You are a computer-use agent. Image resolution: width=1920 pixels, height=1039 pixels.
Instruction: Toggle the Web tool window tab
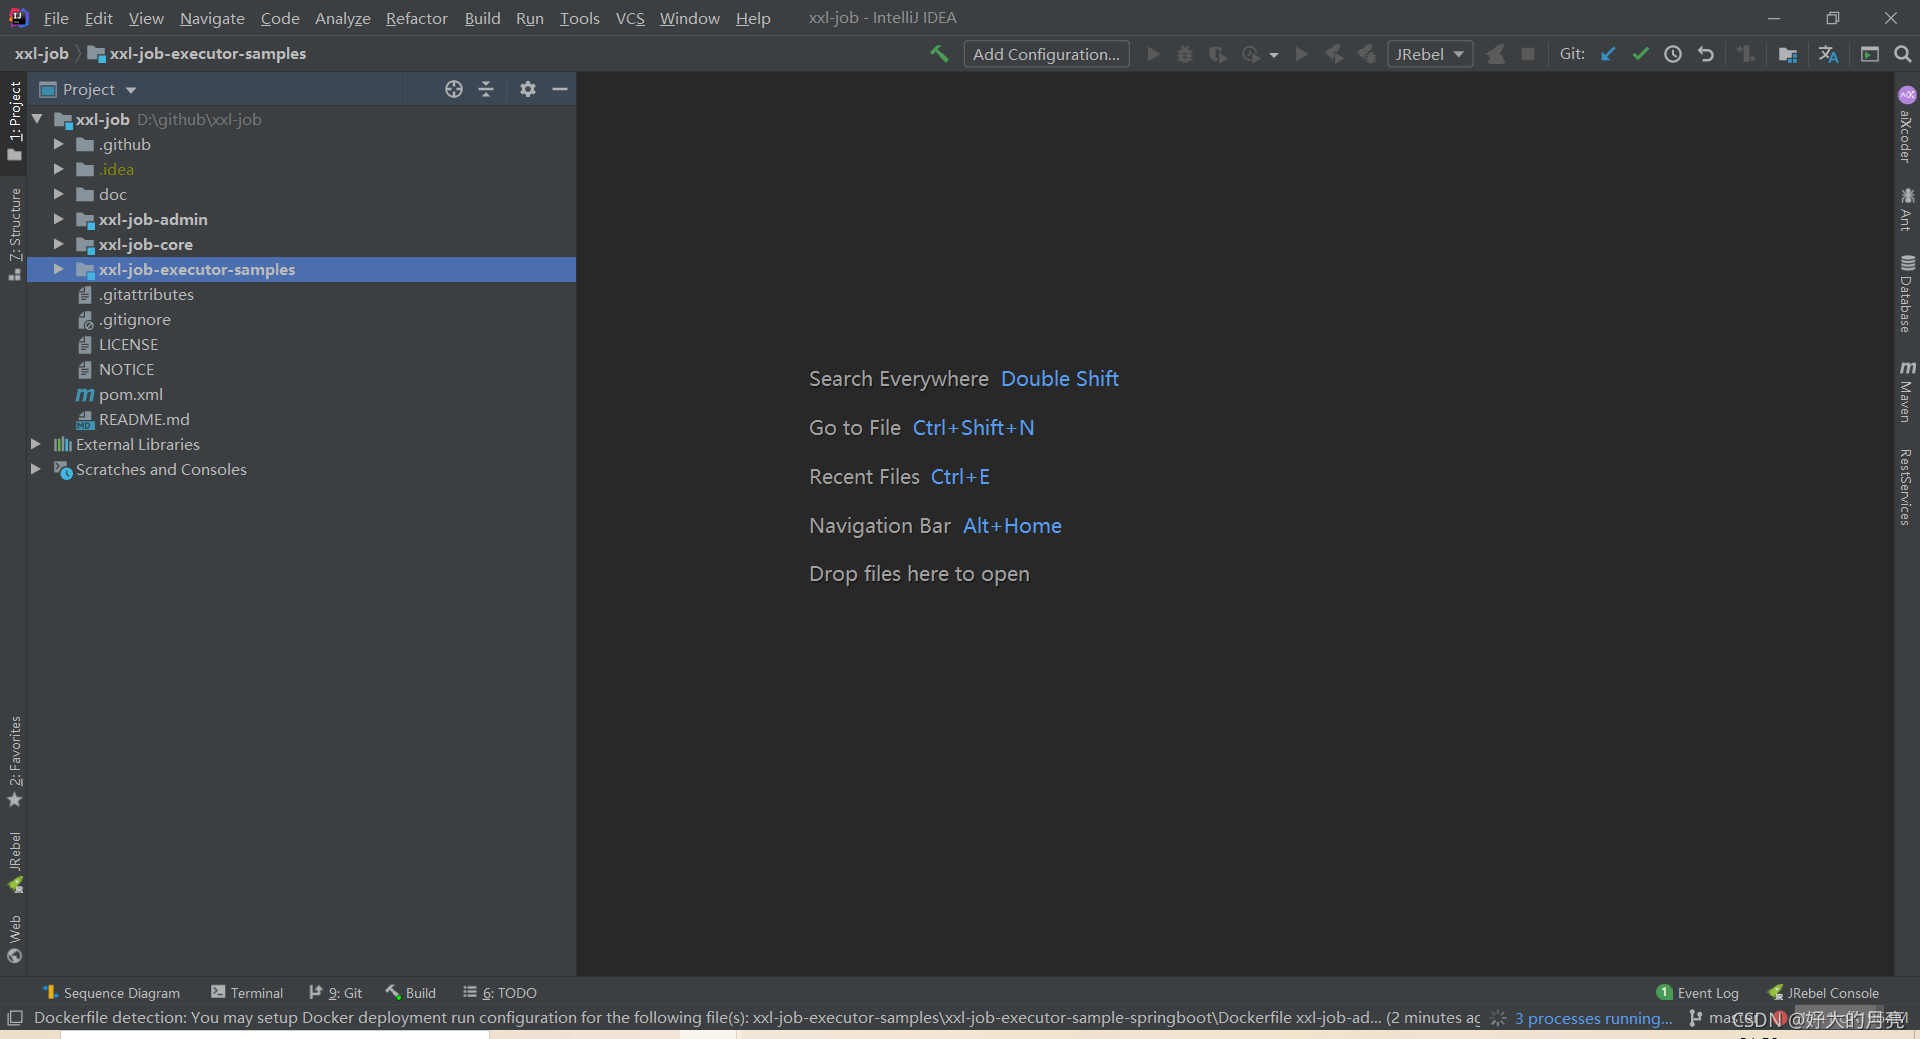[x=14, y=939]
